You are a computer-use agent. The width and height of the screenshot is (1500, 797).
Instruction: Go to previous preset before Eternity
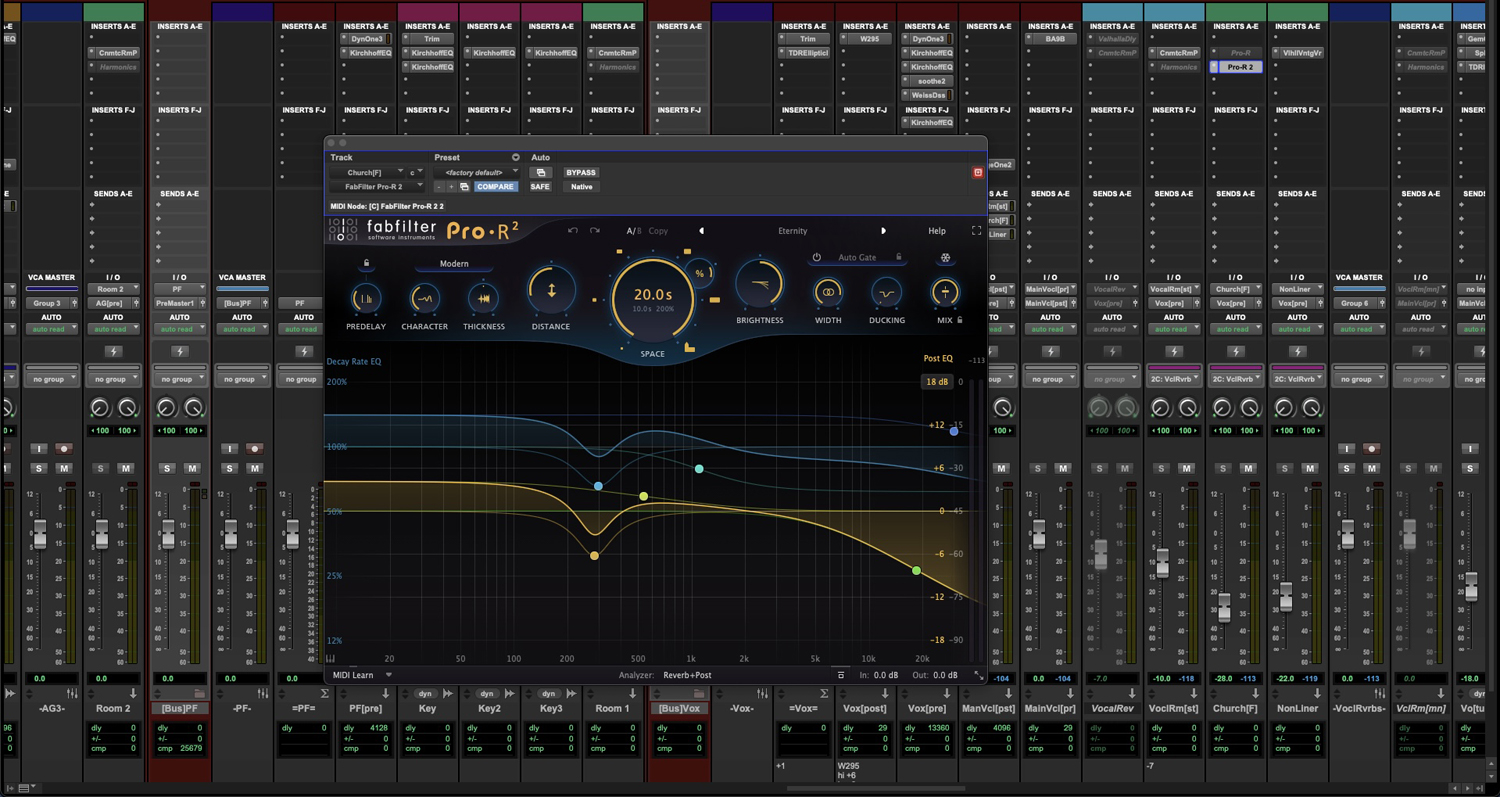pos(701,231)
